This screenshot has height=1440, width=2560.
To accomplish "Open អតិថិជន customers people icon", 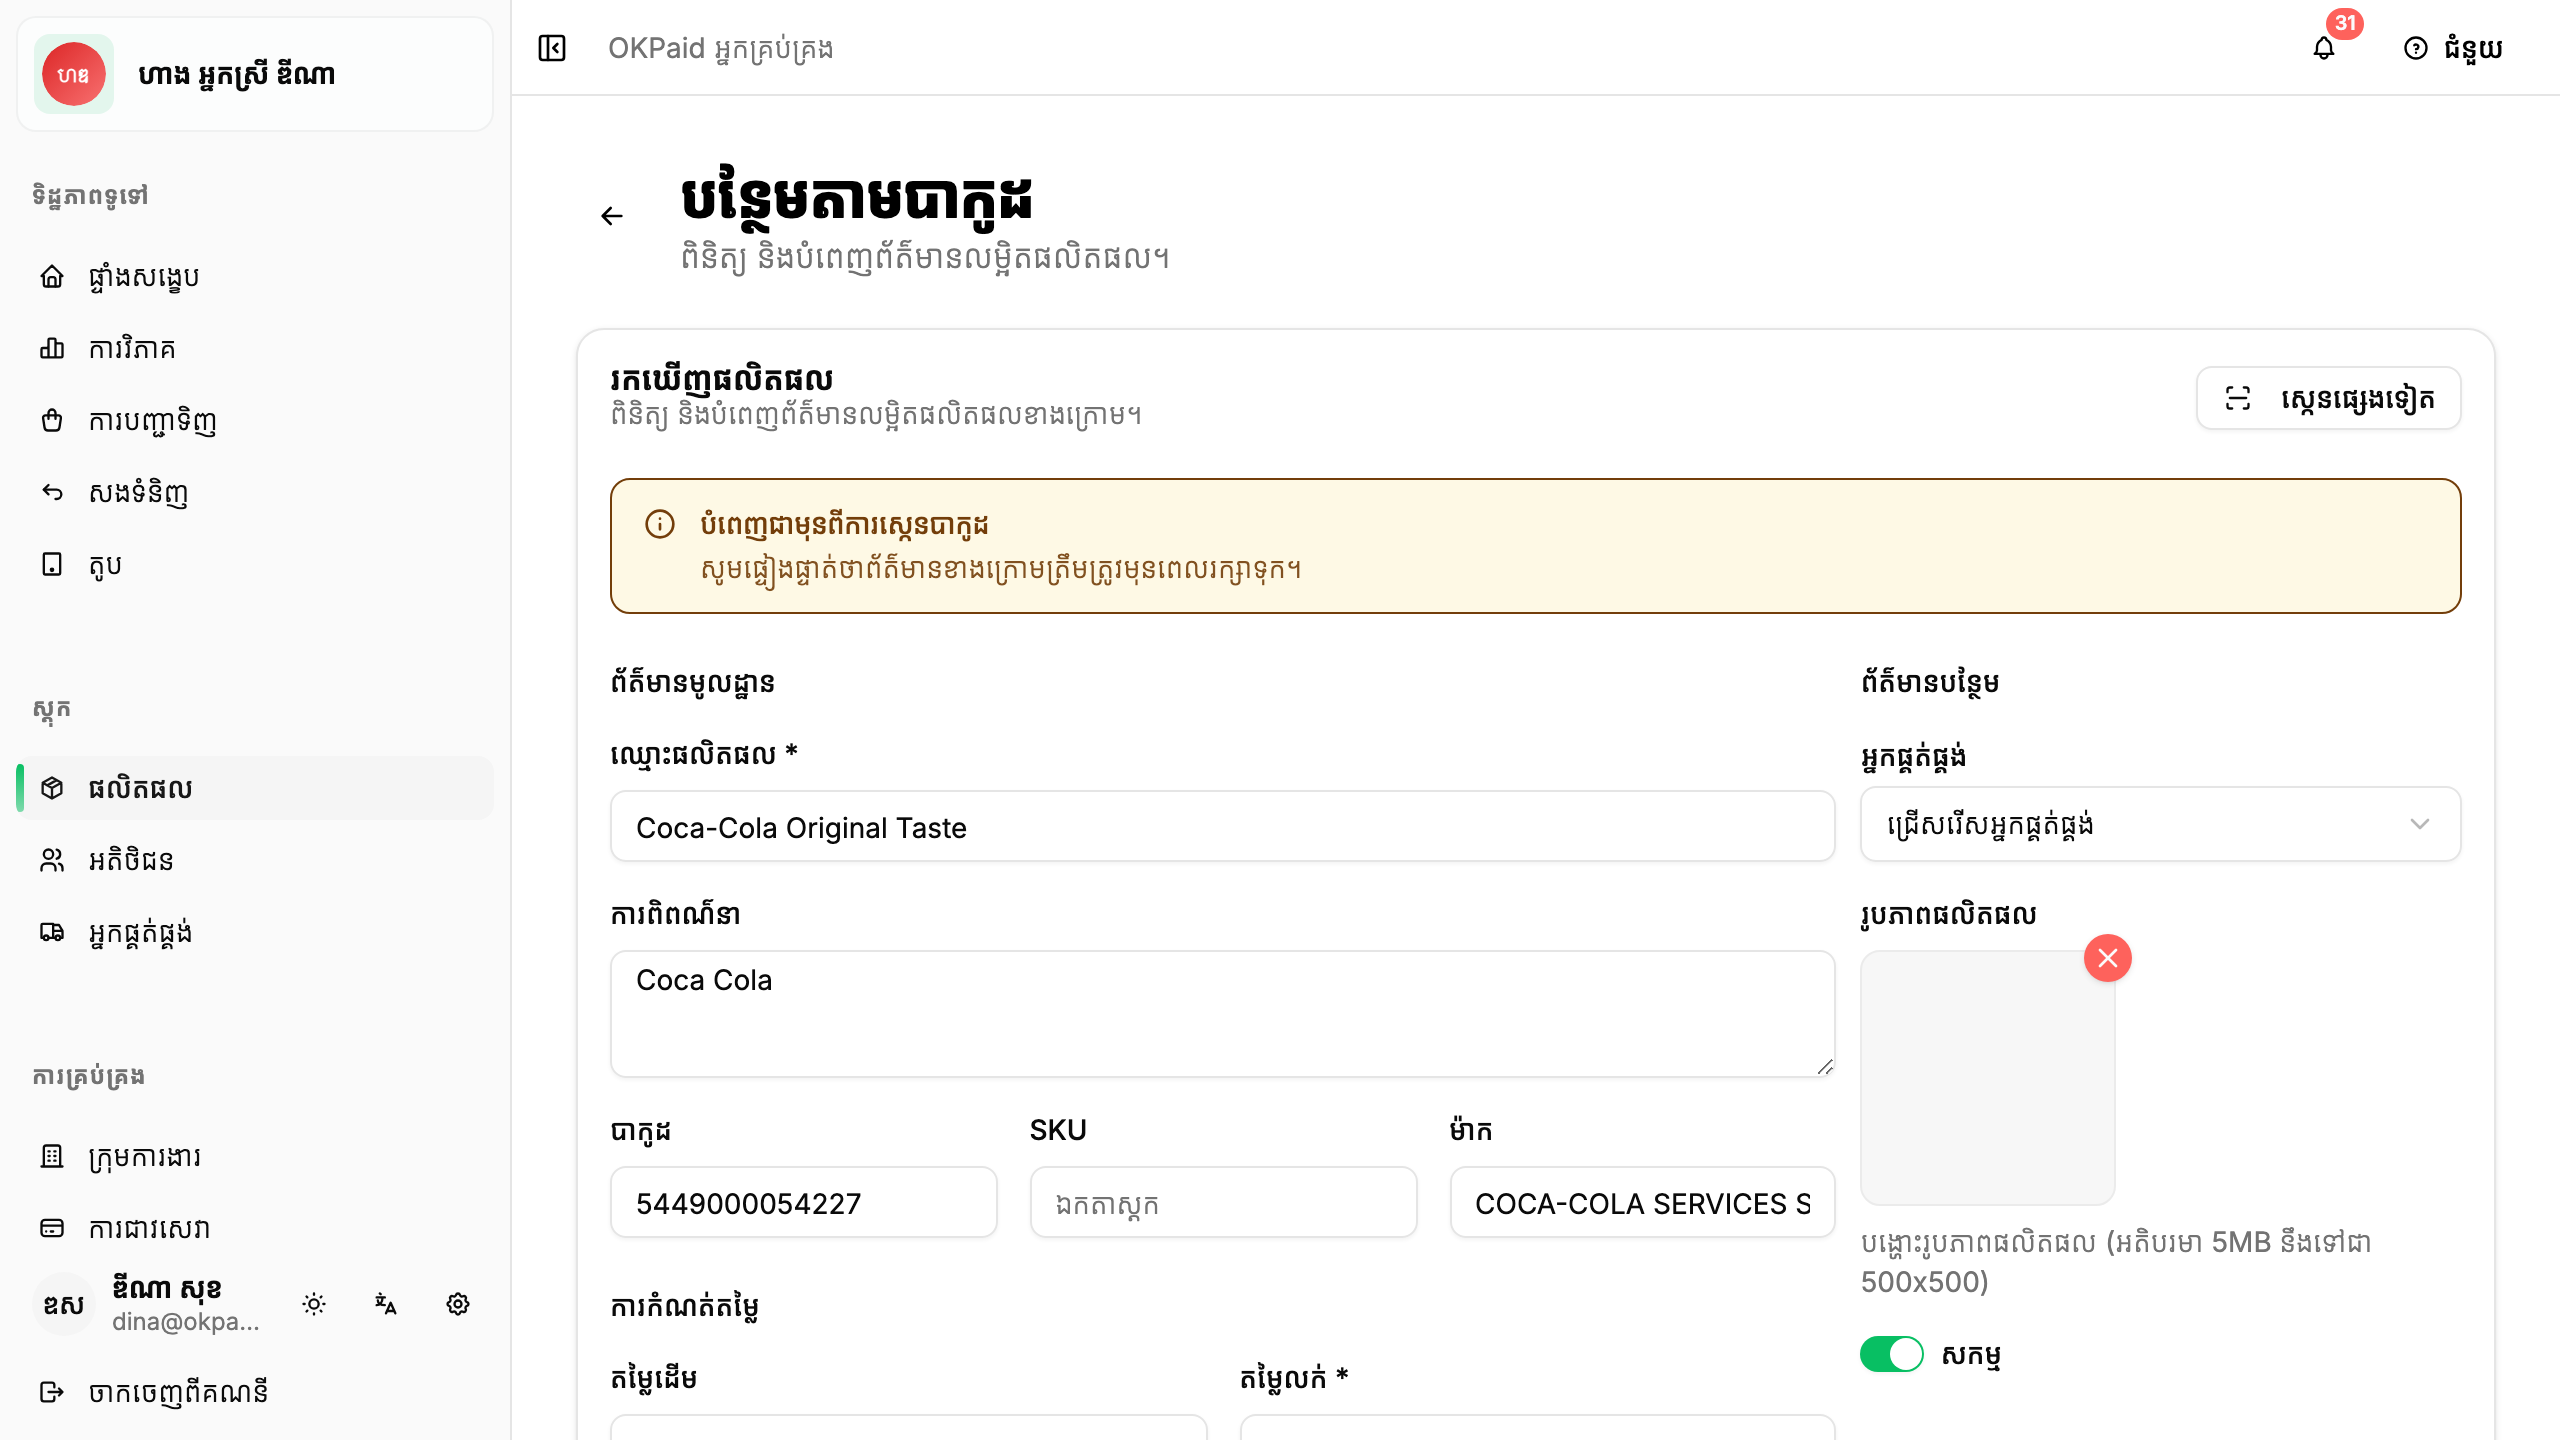I will 52,860.
